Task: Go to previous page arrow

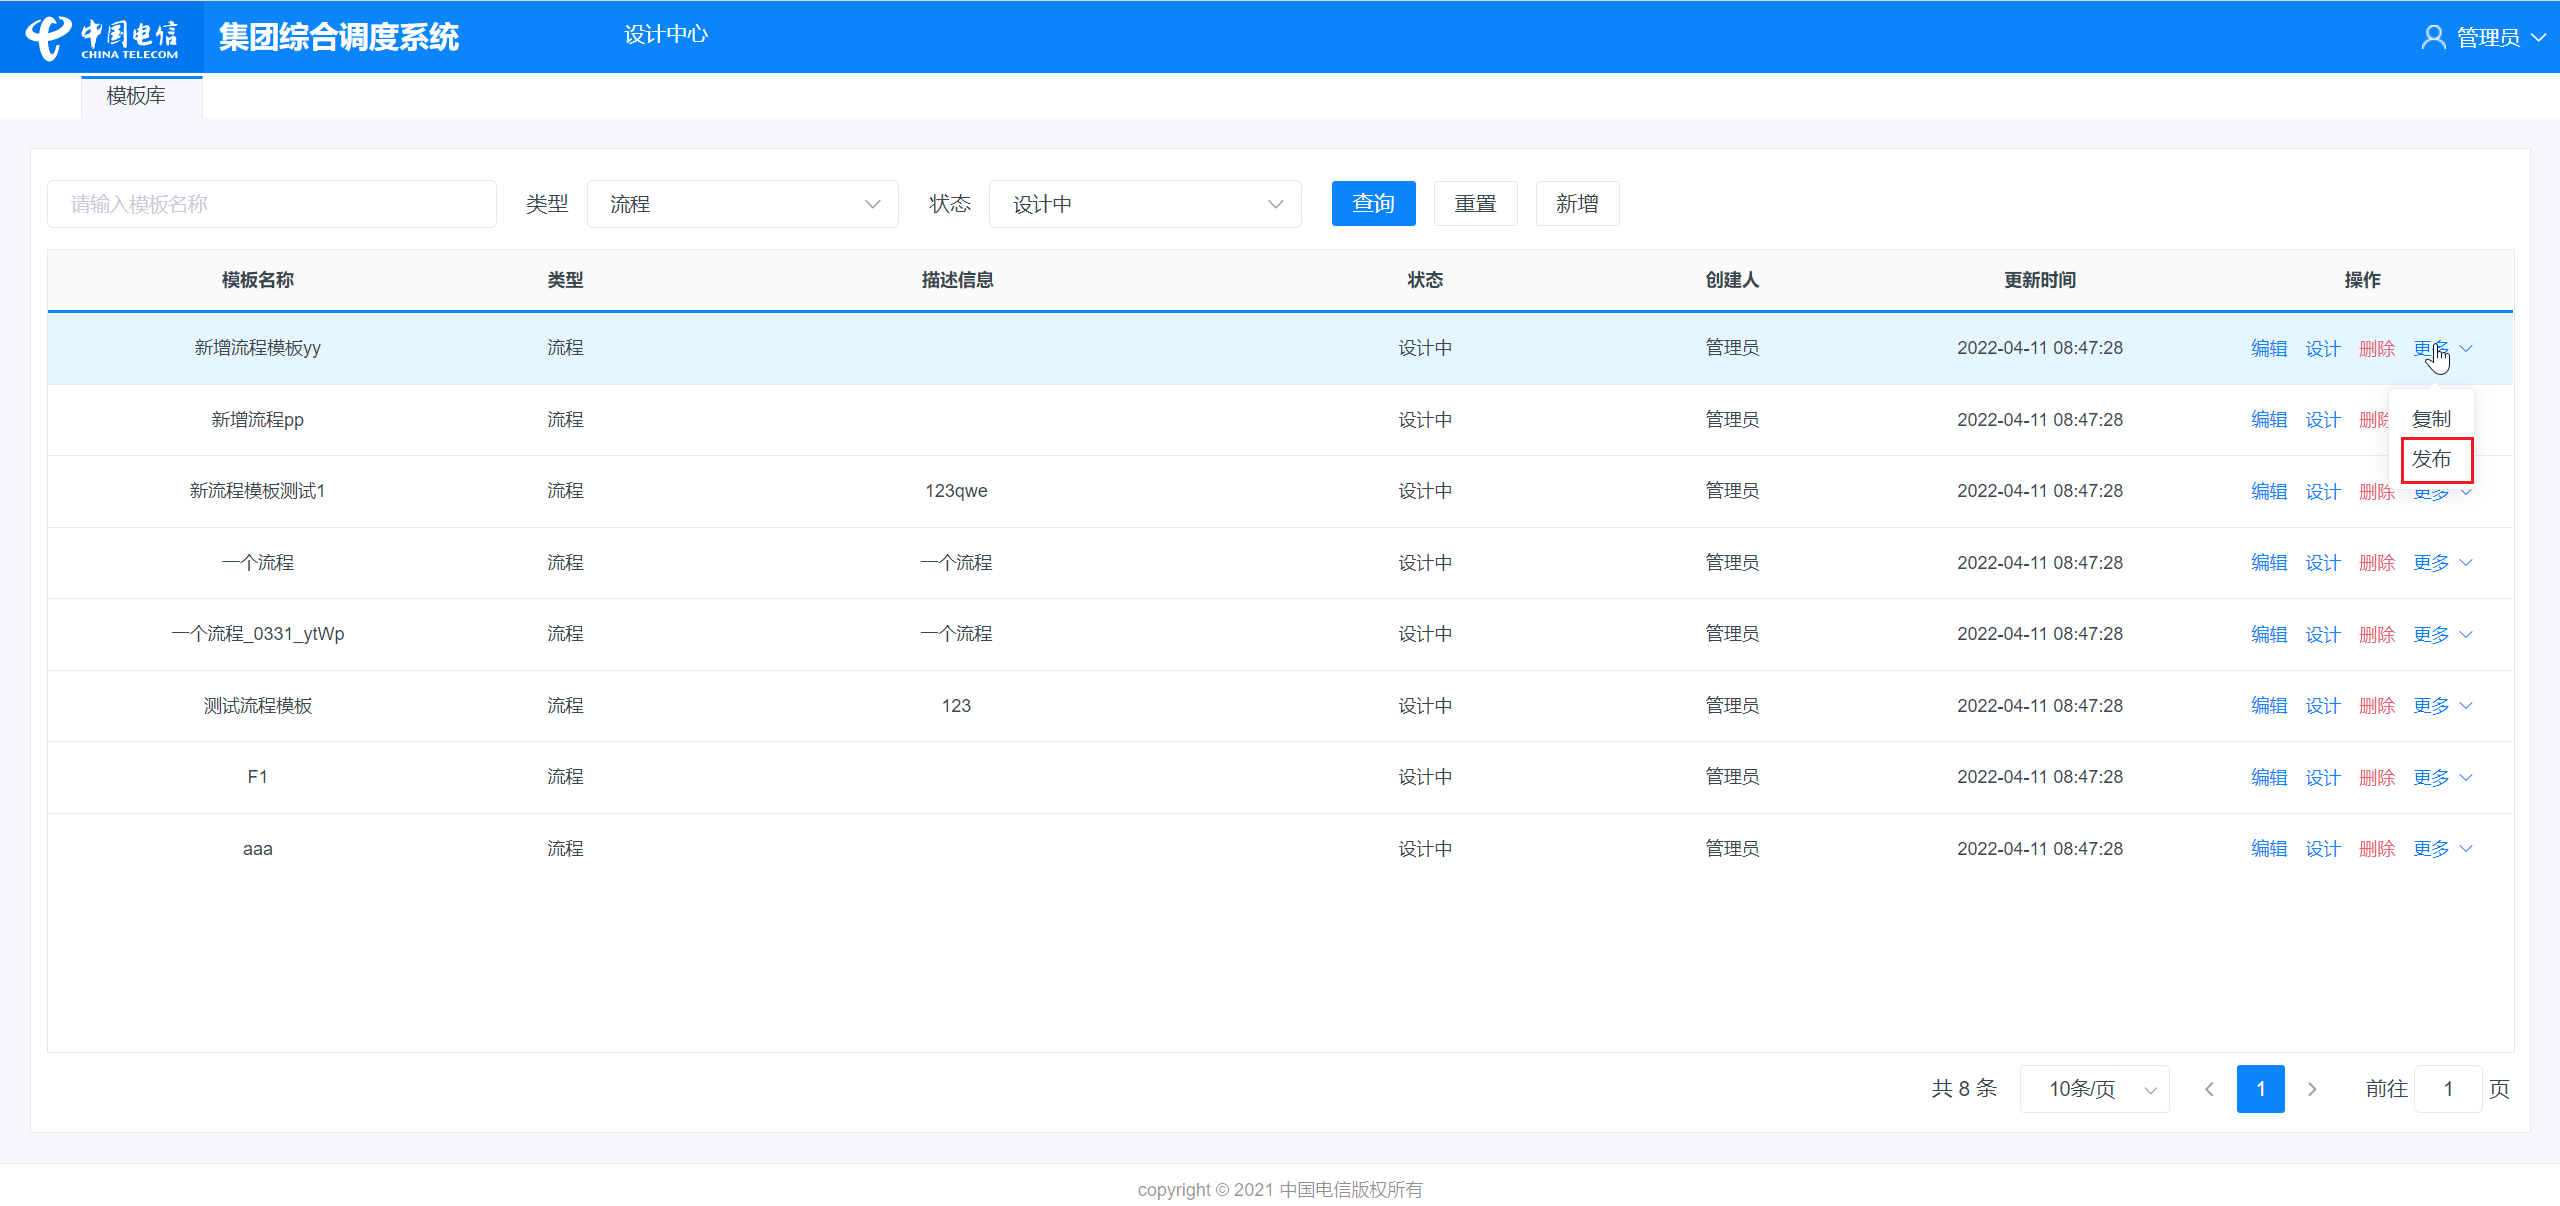Action: click(x=2209, y=1089)
